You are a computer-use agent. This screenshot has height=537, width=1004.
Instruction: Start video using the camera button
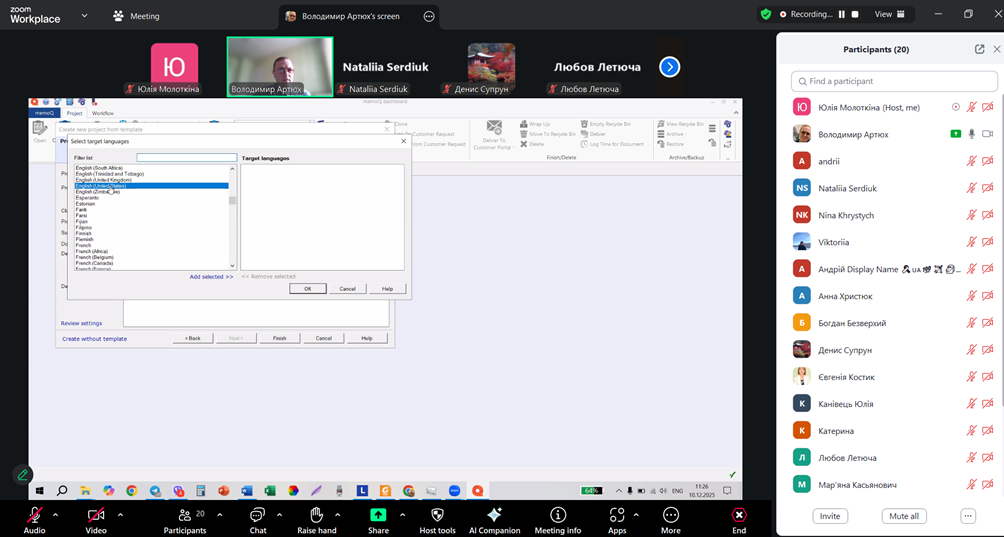click(96, 515)
